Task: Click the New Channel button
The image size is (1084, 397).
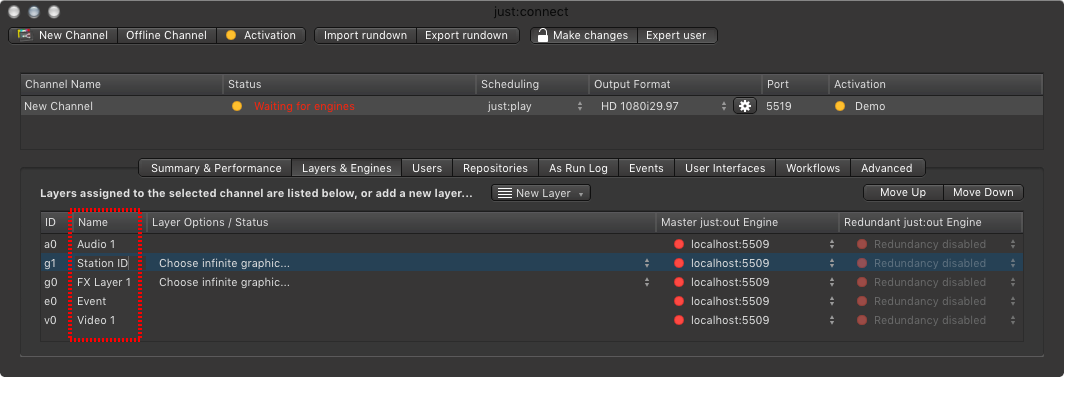Action: (x=63, y=35)
